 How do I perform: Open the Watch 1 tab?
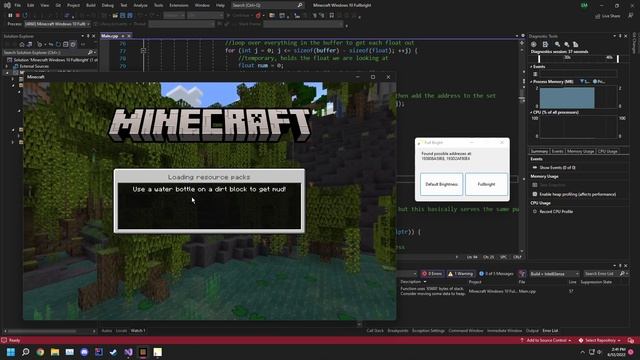[138, 331]
